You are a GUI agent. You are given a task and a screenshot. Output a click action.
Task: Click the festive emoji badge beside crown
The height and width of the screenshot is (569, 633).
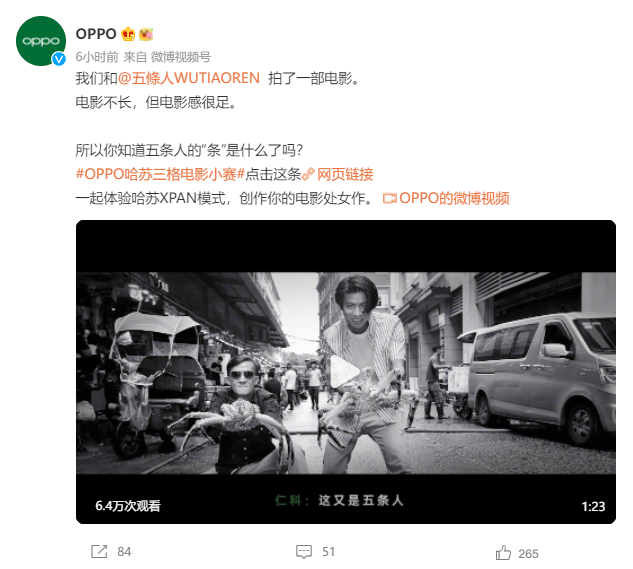(x=146, y=34)
